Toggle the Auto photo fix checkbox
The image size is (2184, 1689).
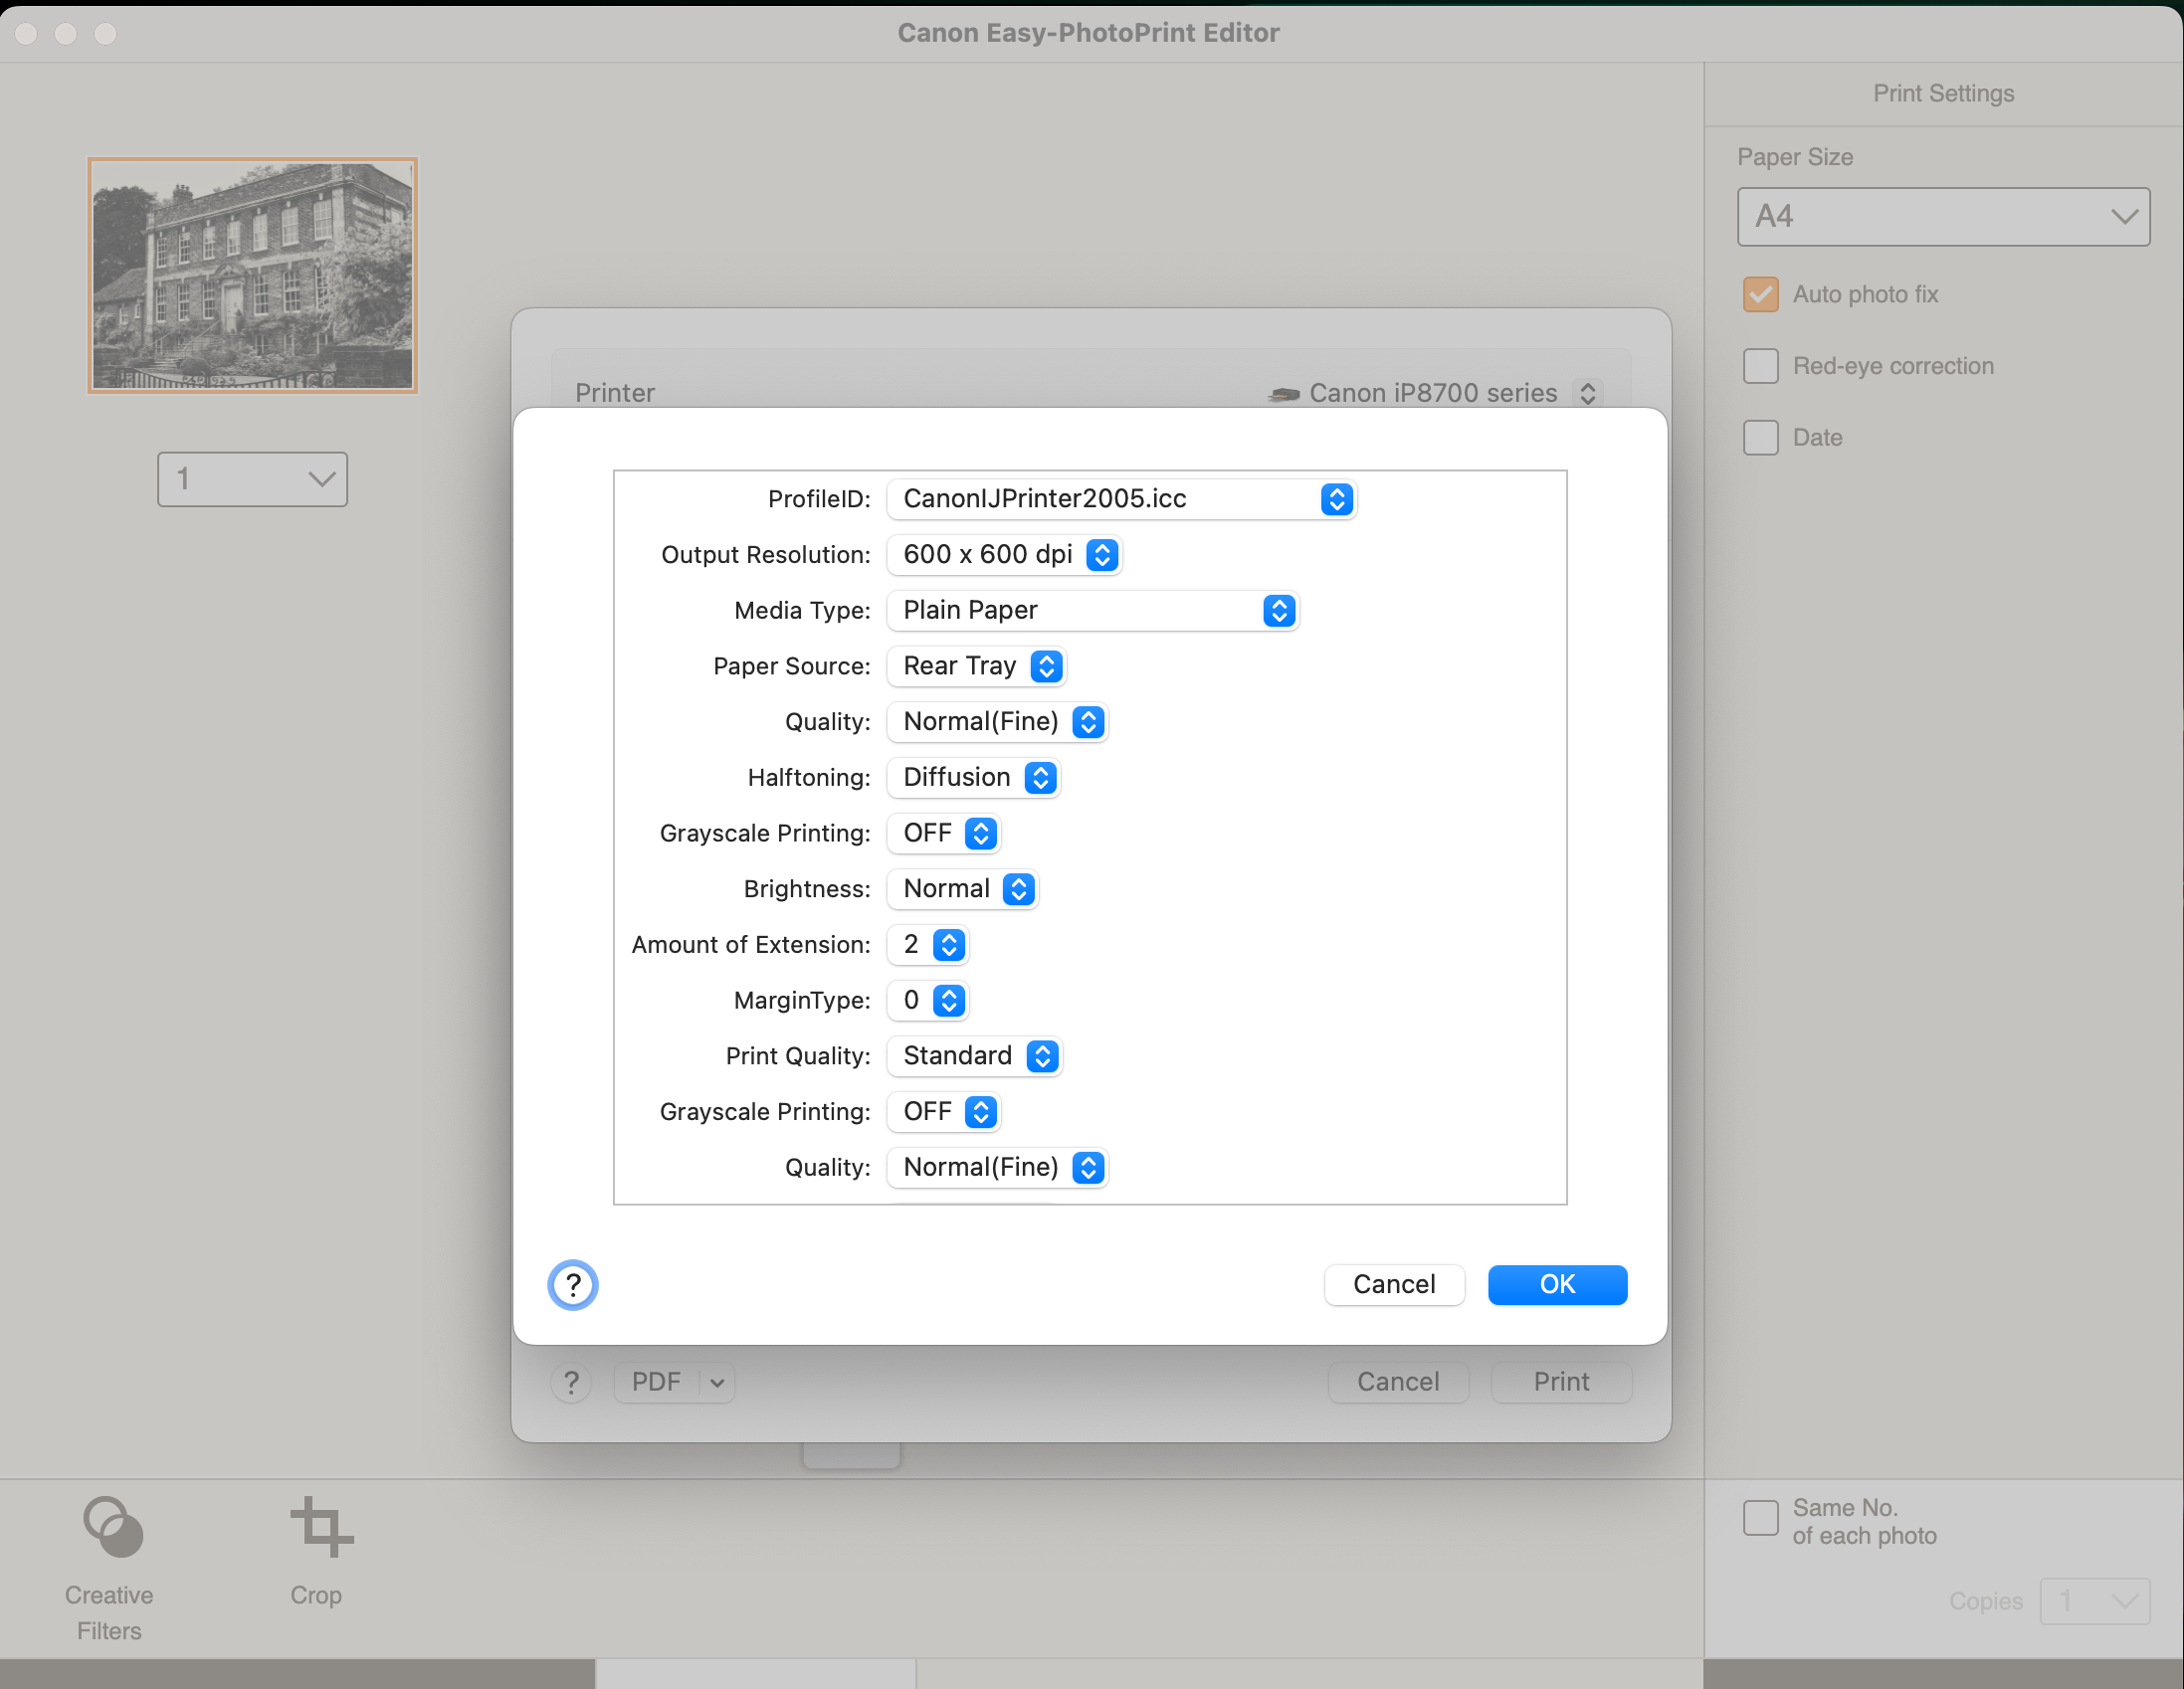(1760, 294)
